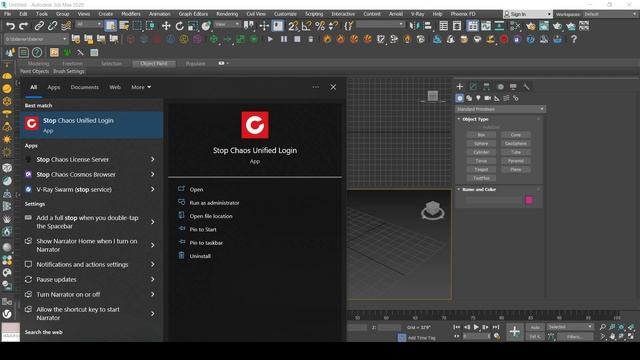640x360 pixels.
Task: Expand V-Ray Swarm (stop service) arrow
Action: 152,189
